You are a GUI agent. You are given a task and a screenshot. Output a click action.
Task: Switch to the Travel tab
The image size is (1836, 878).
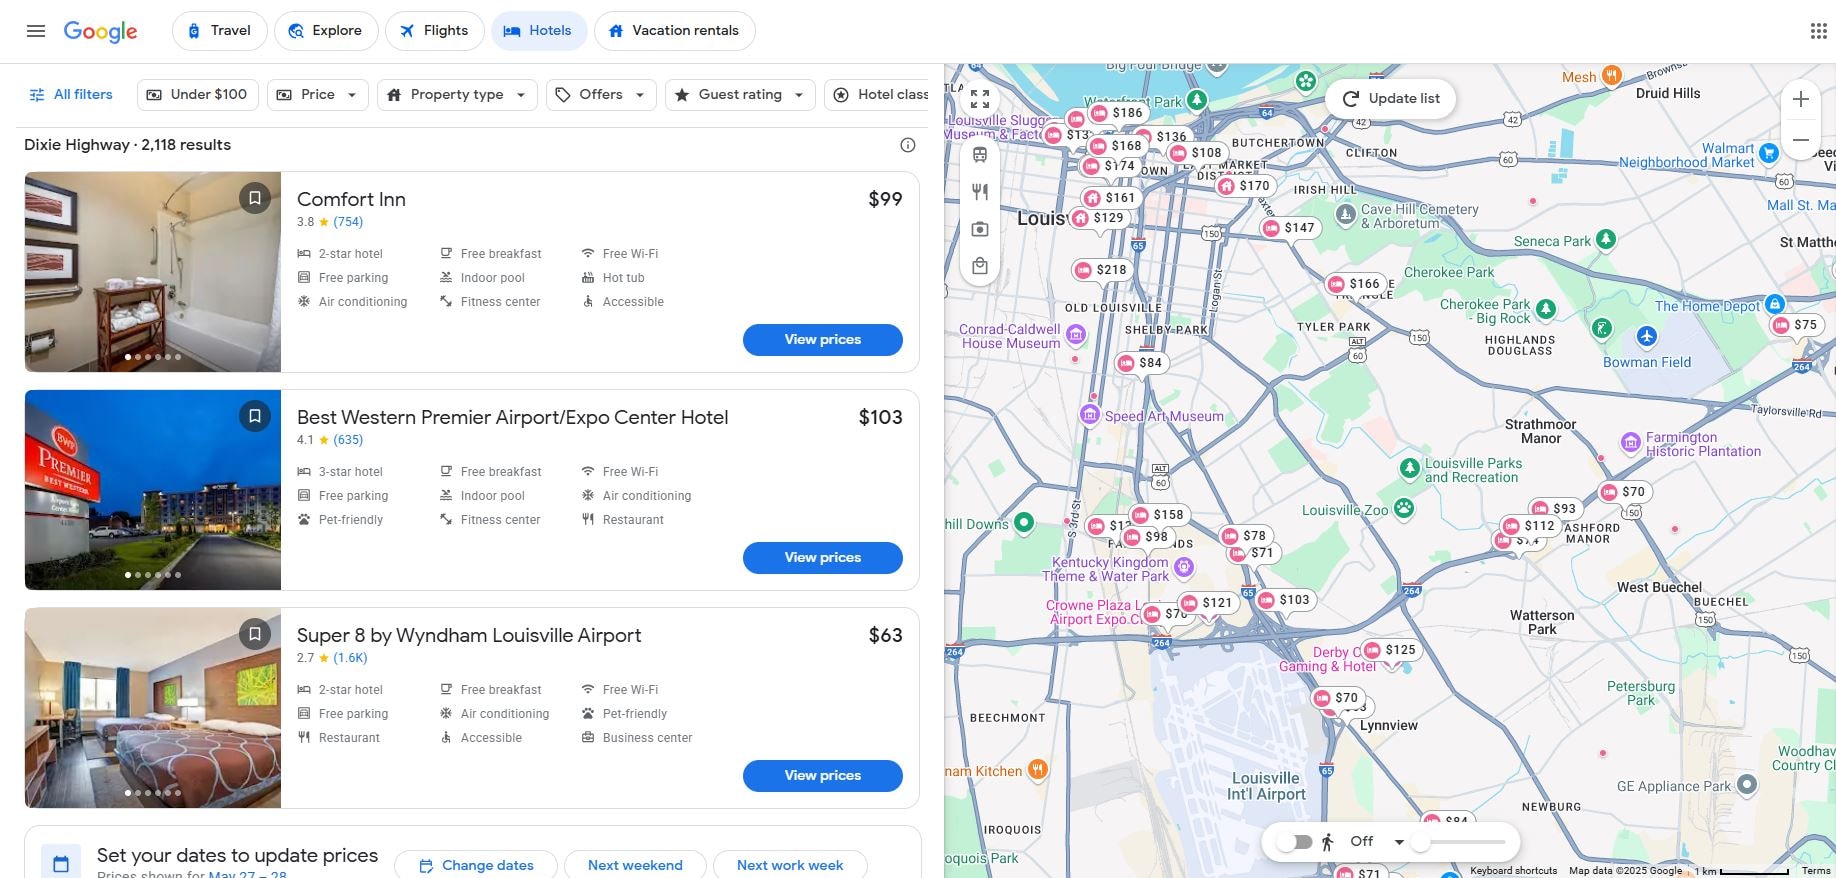[219, 31]
